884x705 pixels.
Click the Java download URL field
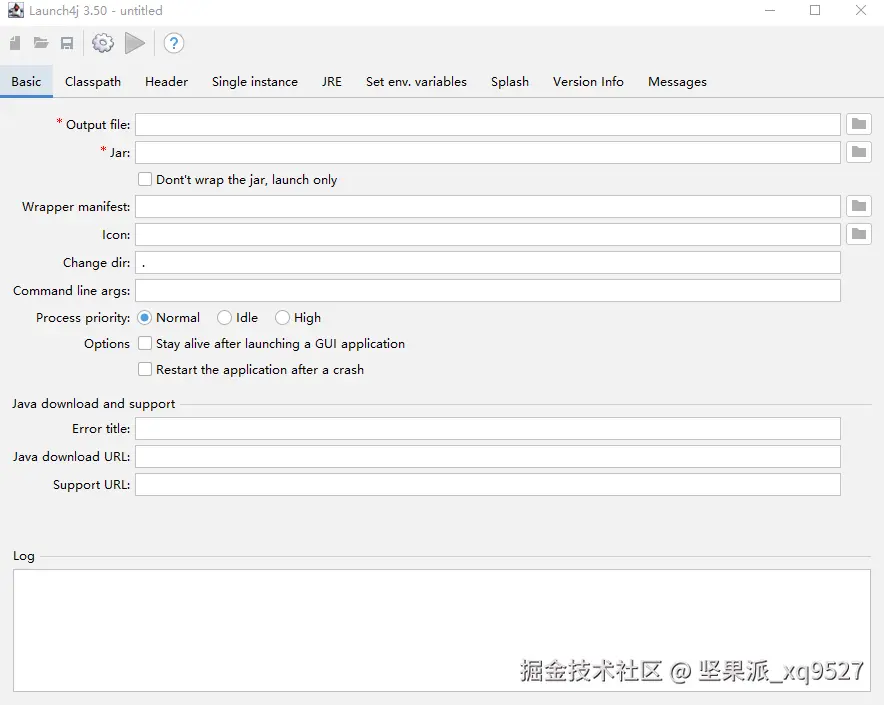pyautogui.click(x=488, y=456)
